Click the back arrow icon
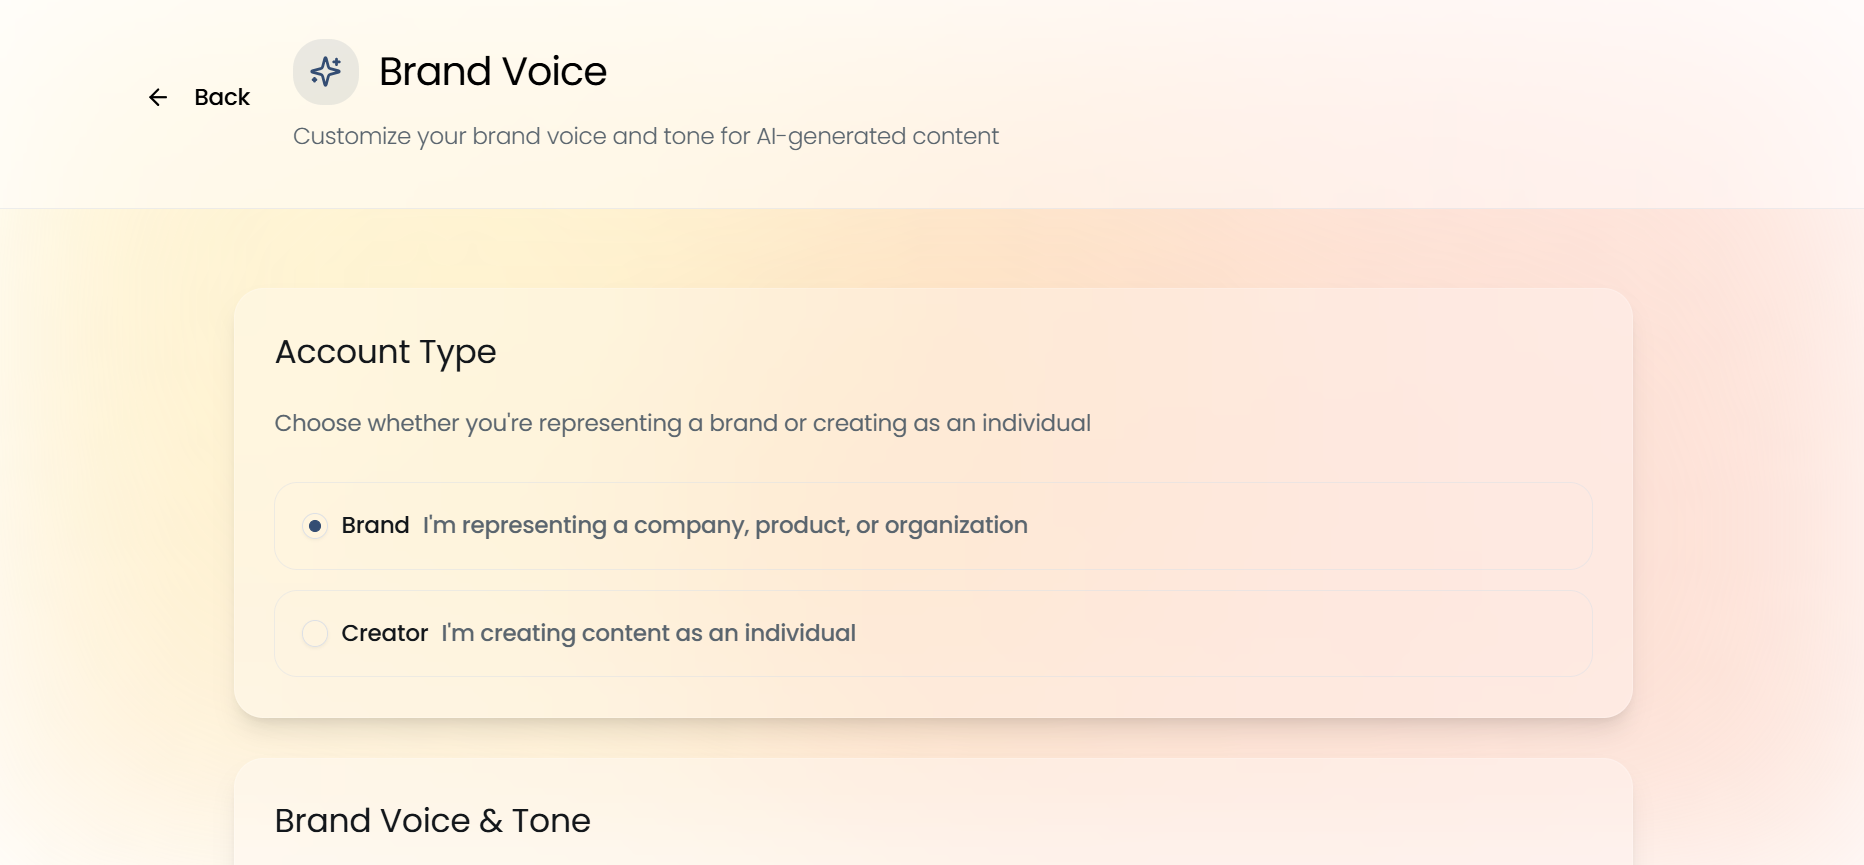The width and height of the screenshot is (1864, 865). pyautogui.click(x=158, y=97)
